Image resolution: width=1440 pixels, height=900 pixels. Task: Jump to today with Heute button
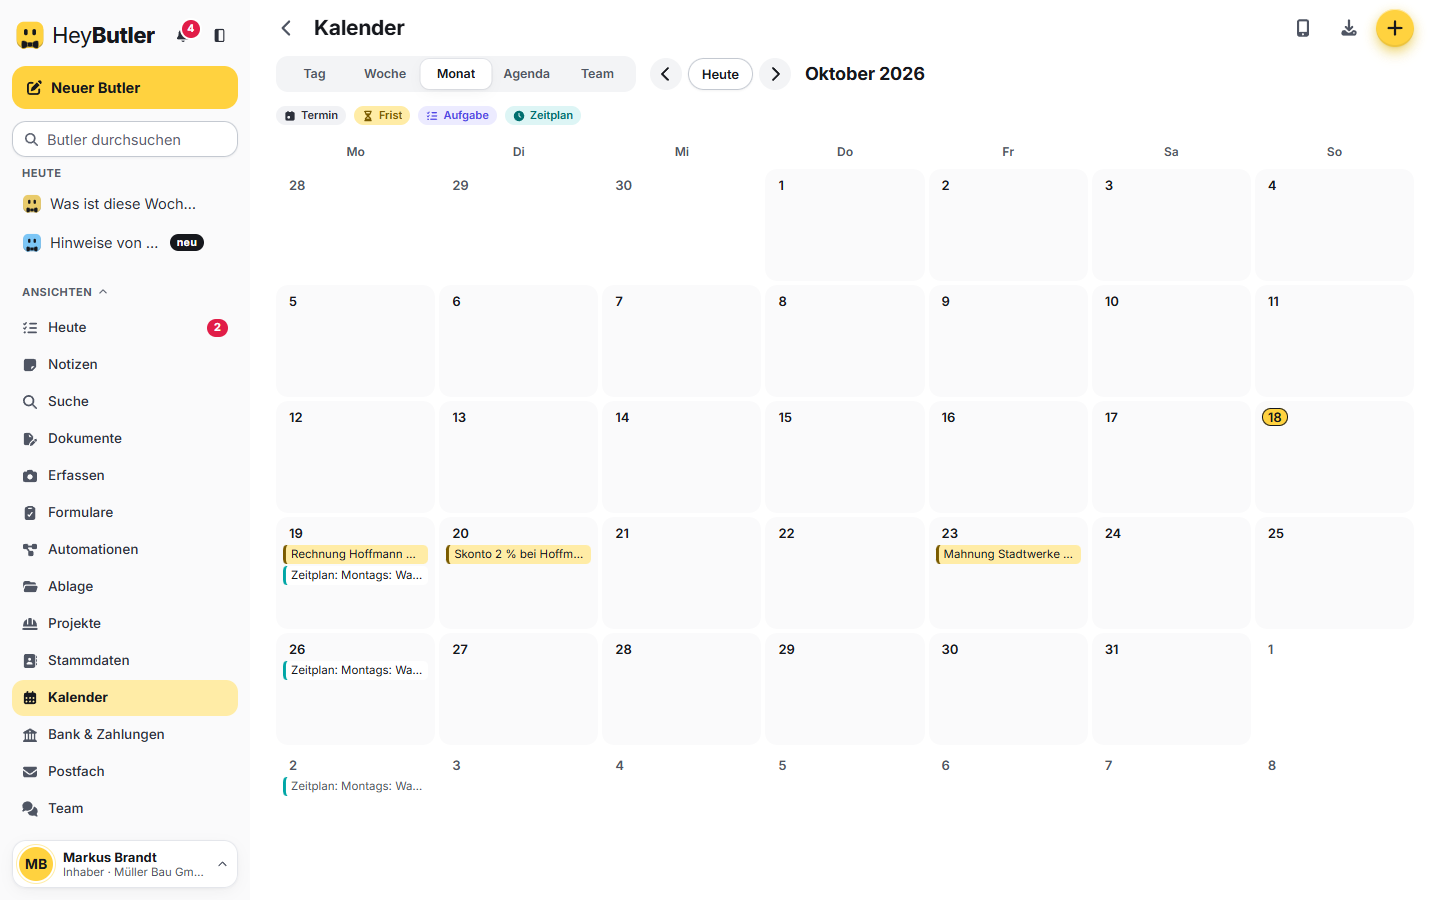pyautogui.click(x=720, y=74)
